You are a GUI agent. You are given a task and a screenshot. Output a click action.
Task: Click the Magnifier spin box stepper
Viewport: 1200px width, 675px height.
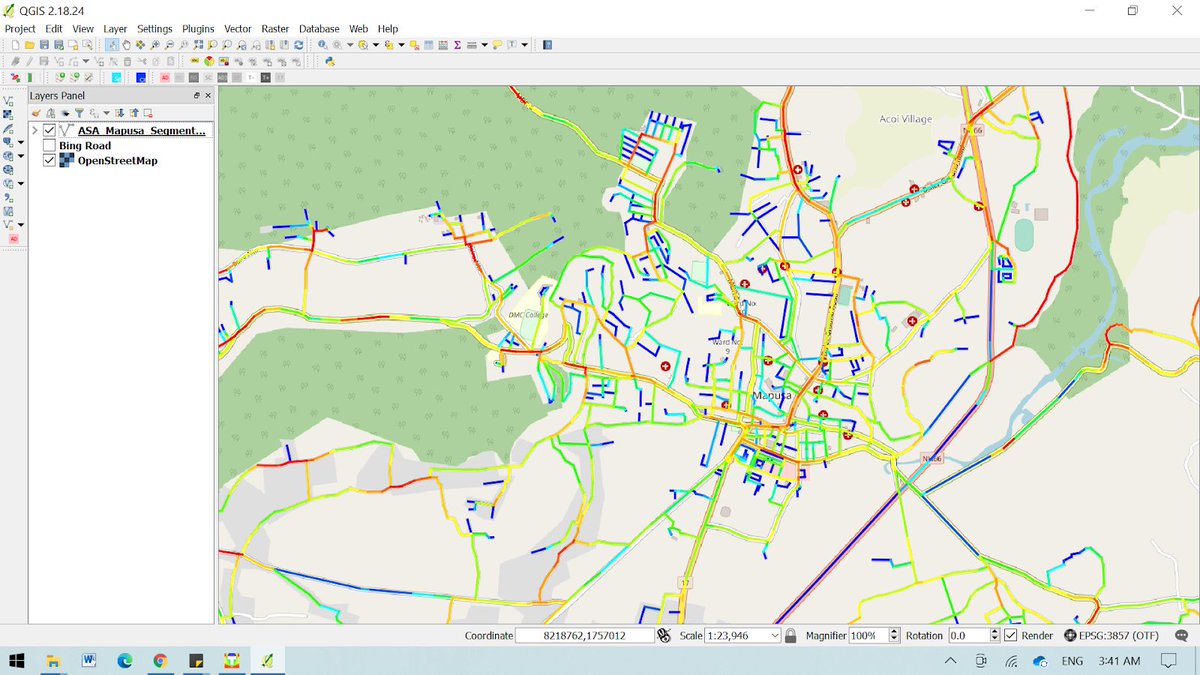894,635
